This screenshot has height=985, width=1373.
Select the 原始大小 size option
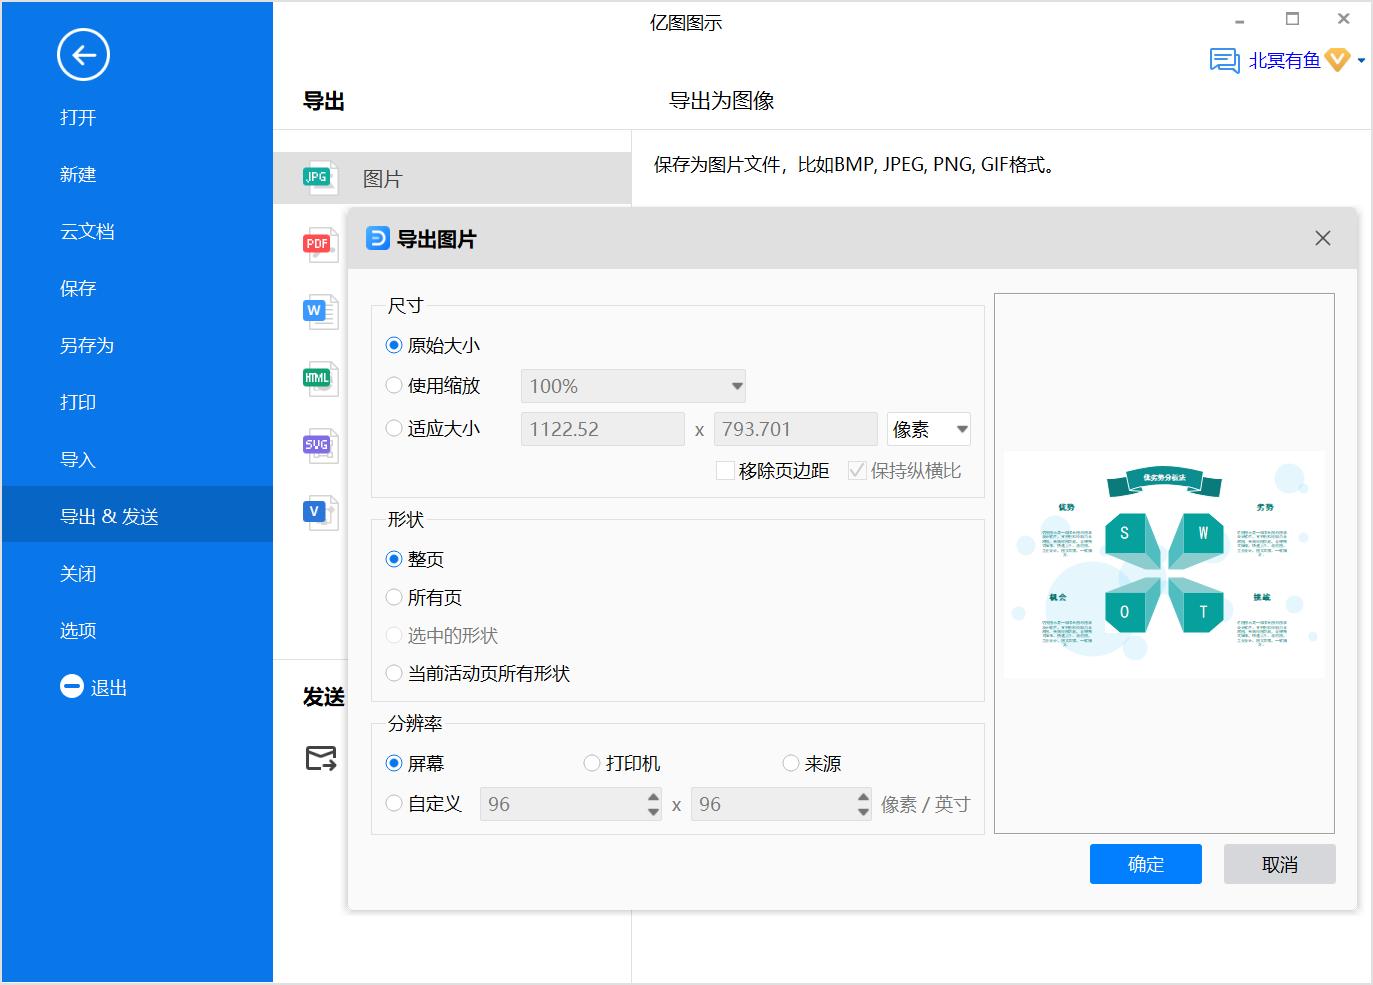tap(394, 344)
